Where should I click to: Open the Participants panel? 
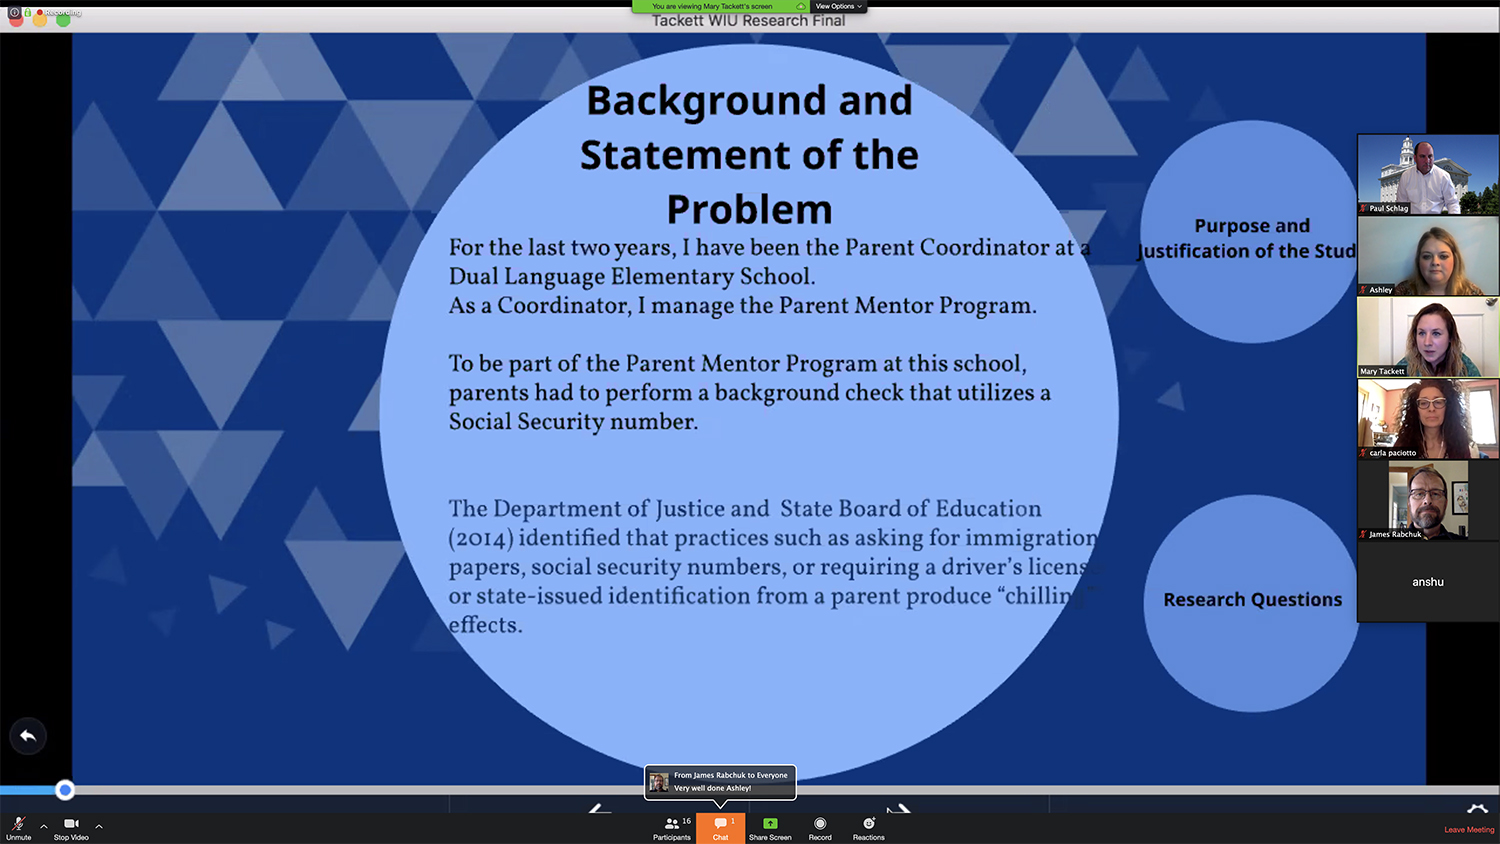[x=672, y=827]
